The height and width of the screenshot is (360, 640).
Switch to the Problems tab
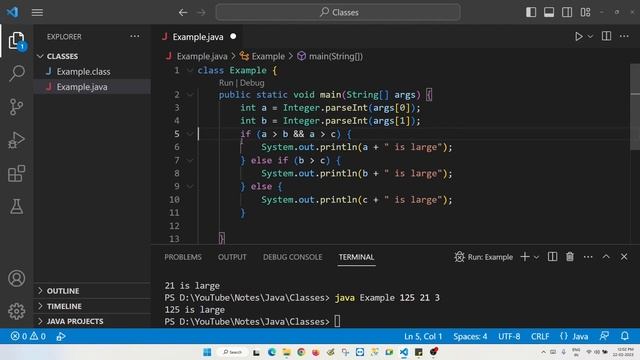[x=183, y=257]
